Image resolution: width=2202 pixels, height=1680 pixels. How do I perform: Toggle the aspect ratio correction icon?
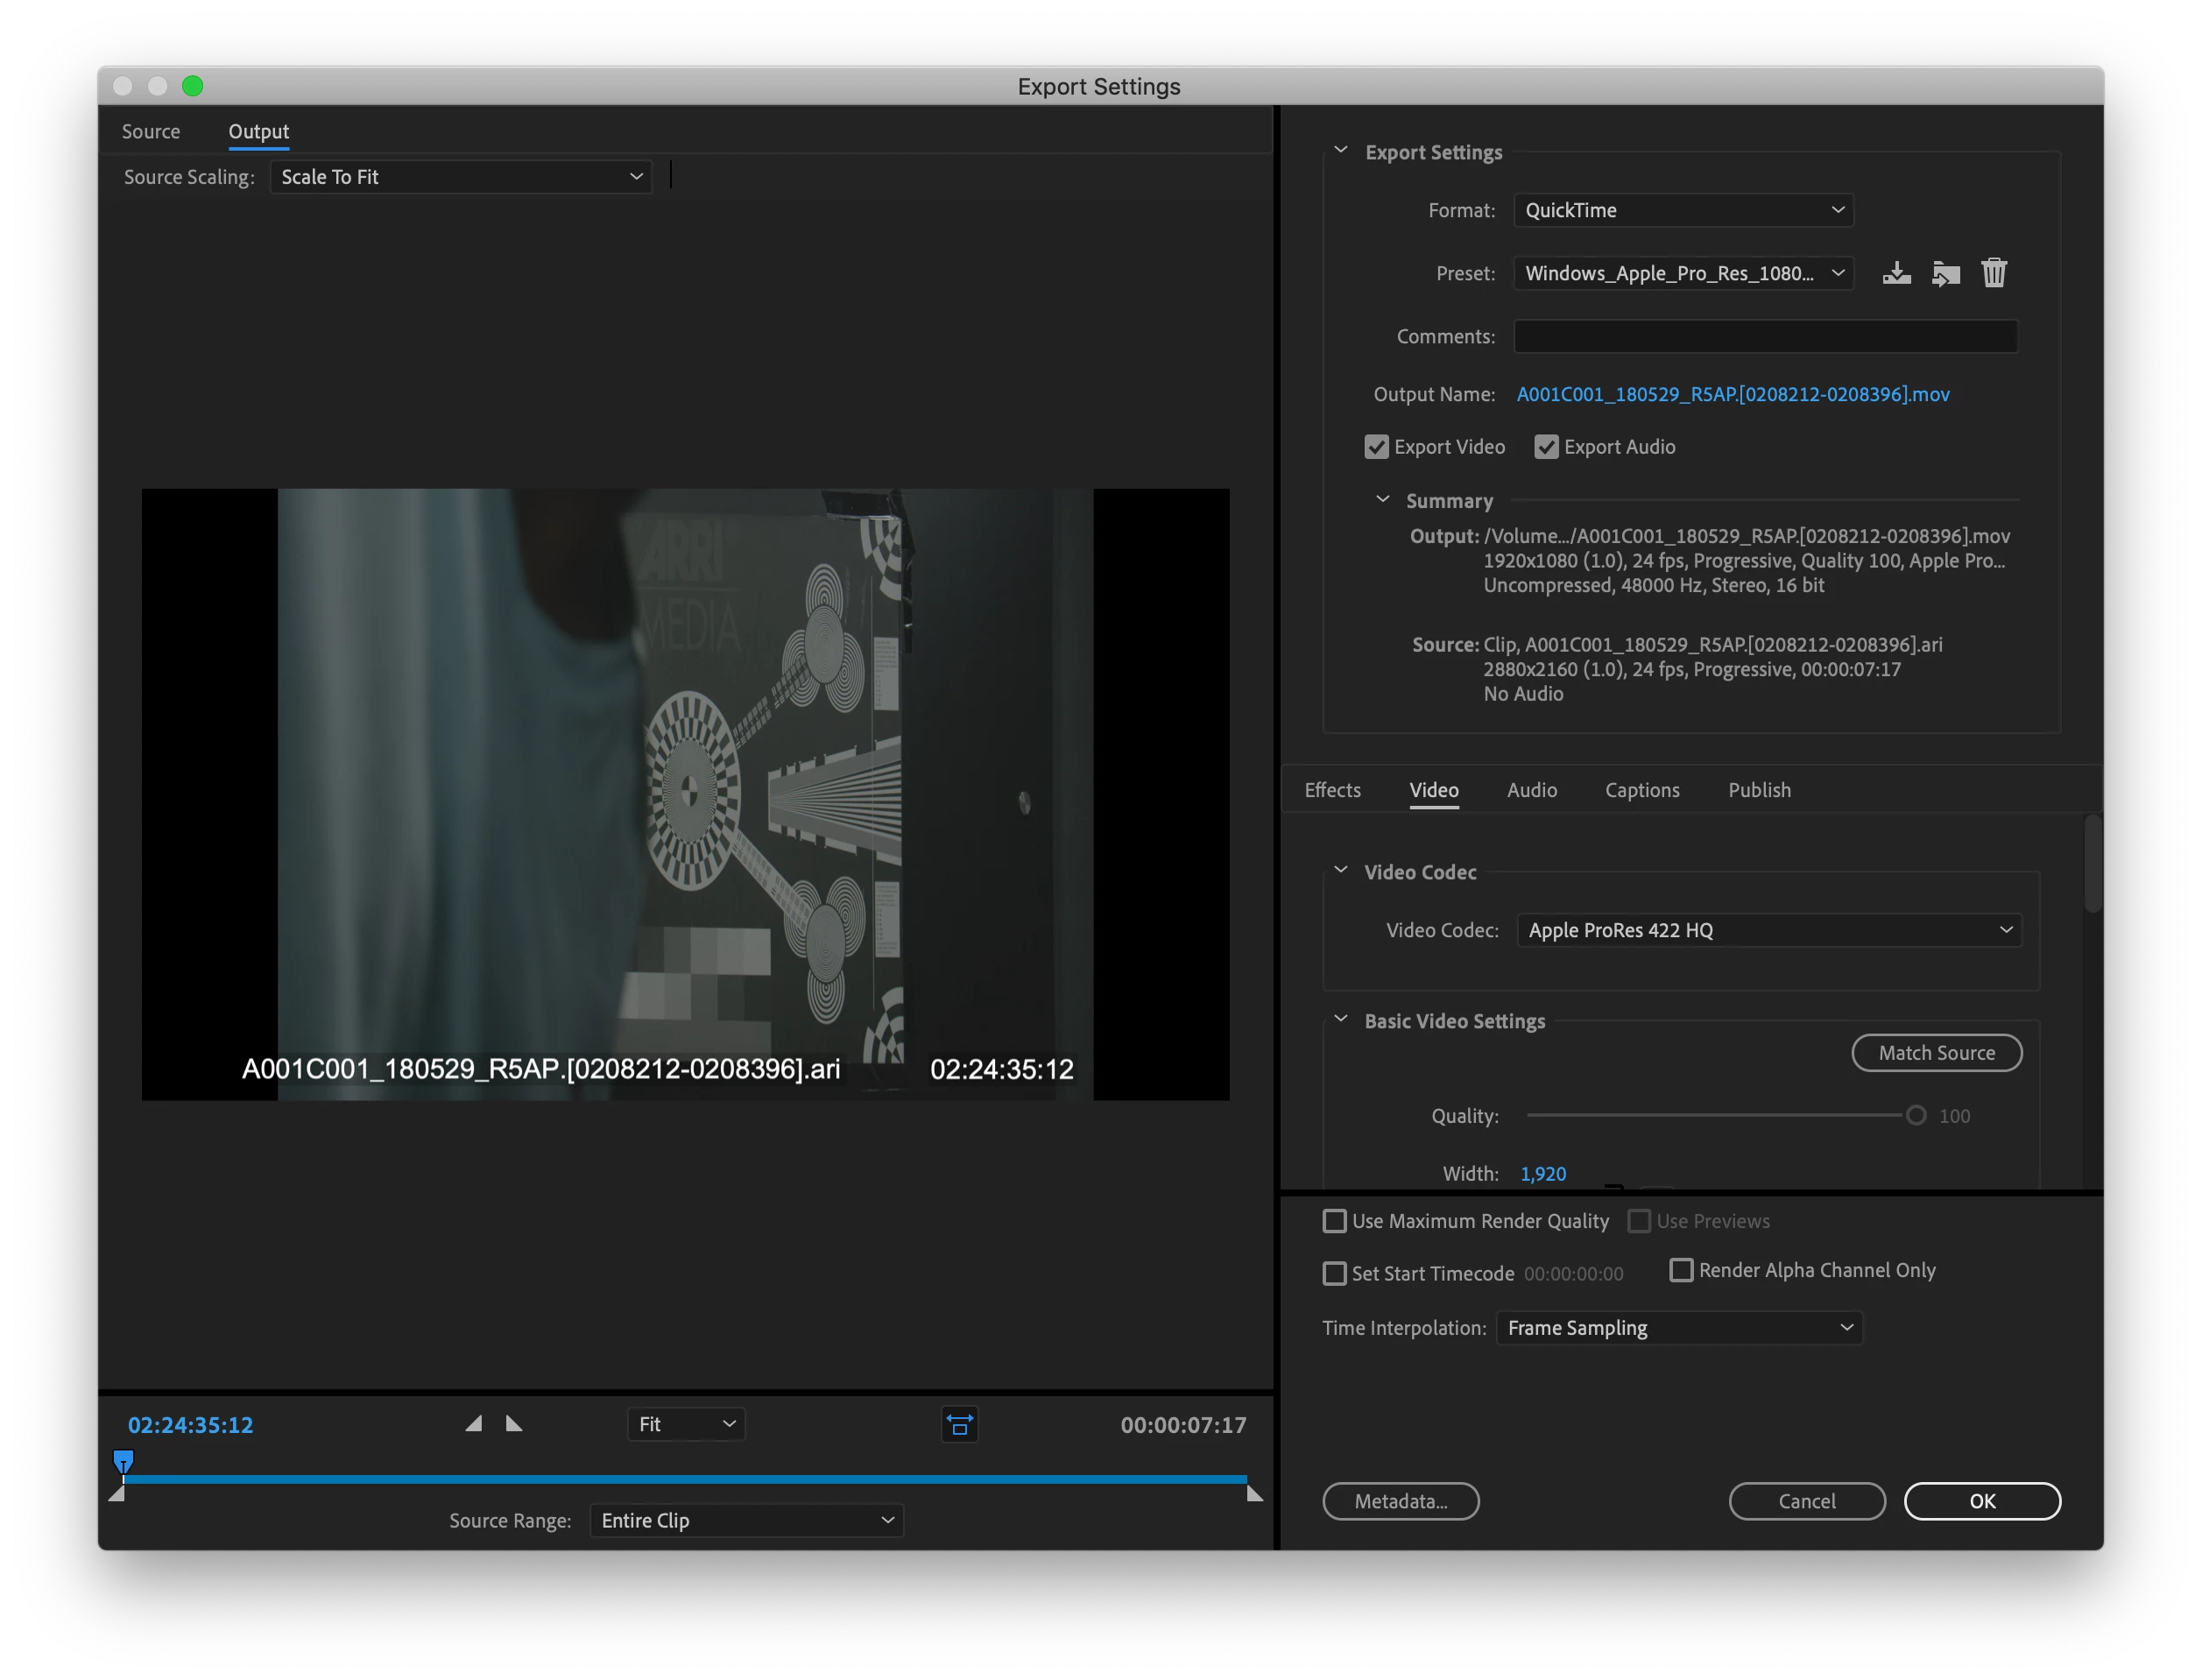coord(959,1425)
